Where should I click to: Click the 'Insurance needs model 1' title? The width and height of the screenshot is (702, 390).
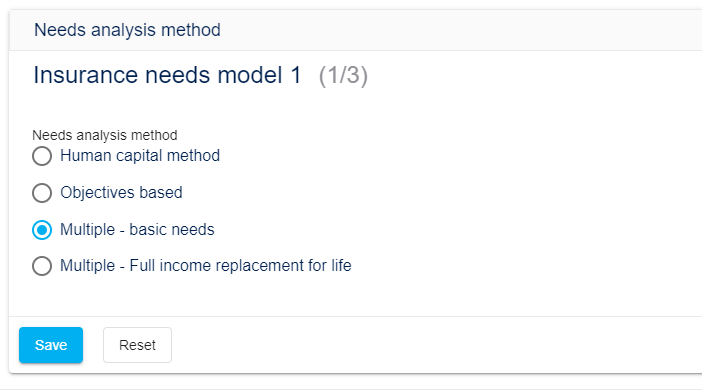pos(167,75)
